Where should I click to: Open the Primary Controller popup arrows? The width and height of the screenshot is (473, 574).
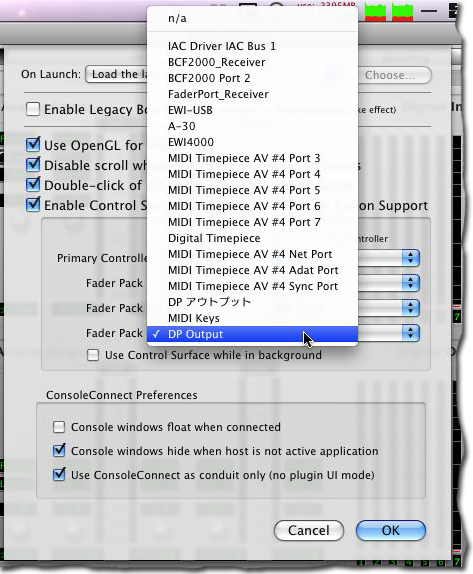point(410,258)
